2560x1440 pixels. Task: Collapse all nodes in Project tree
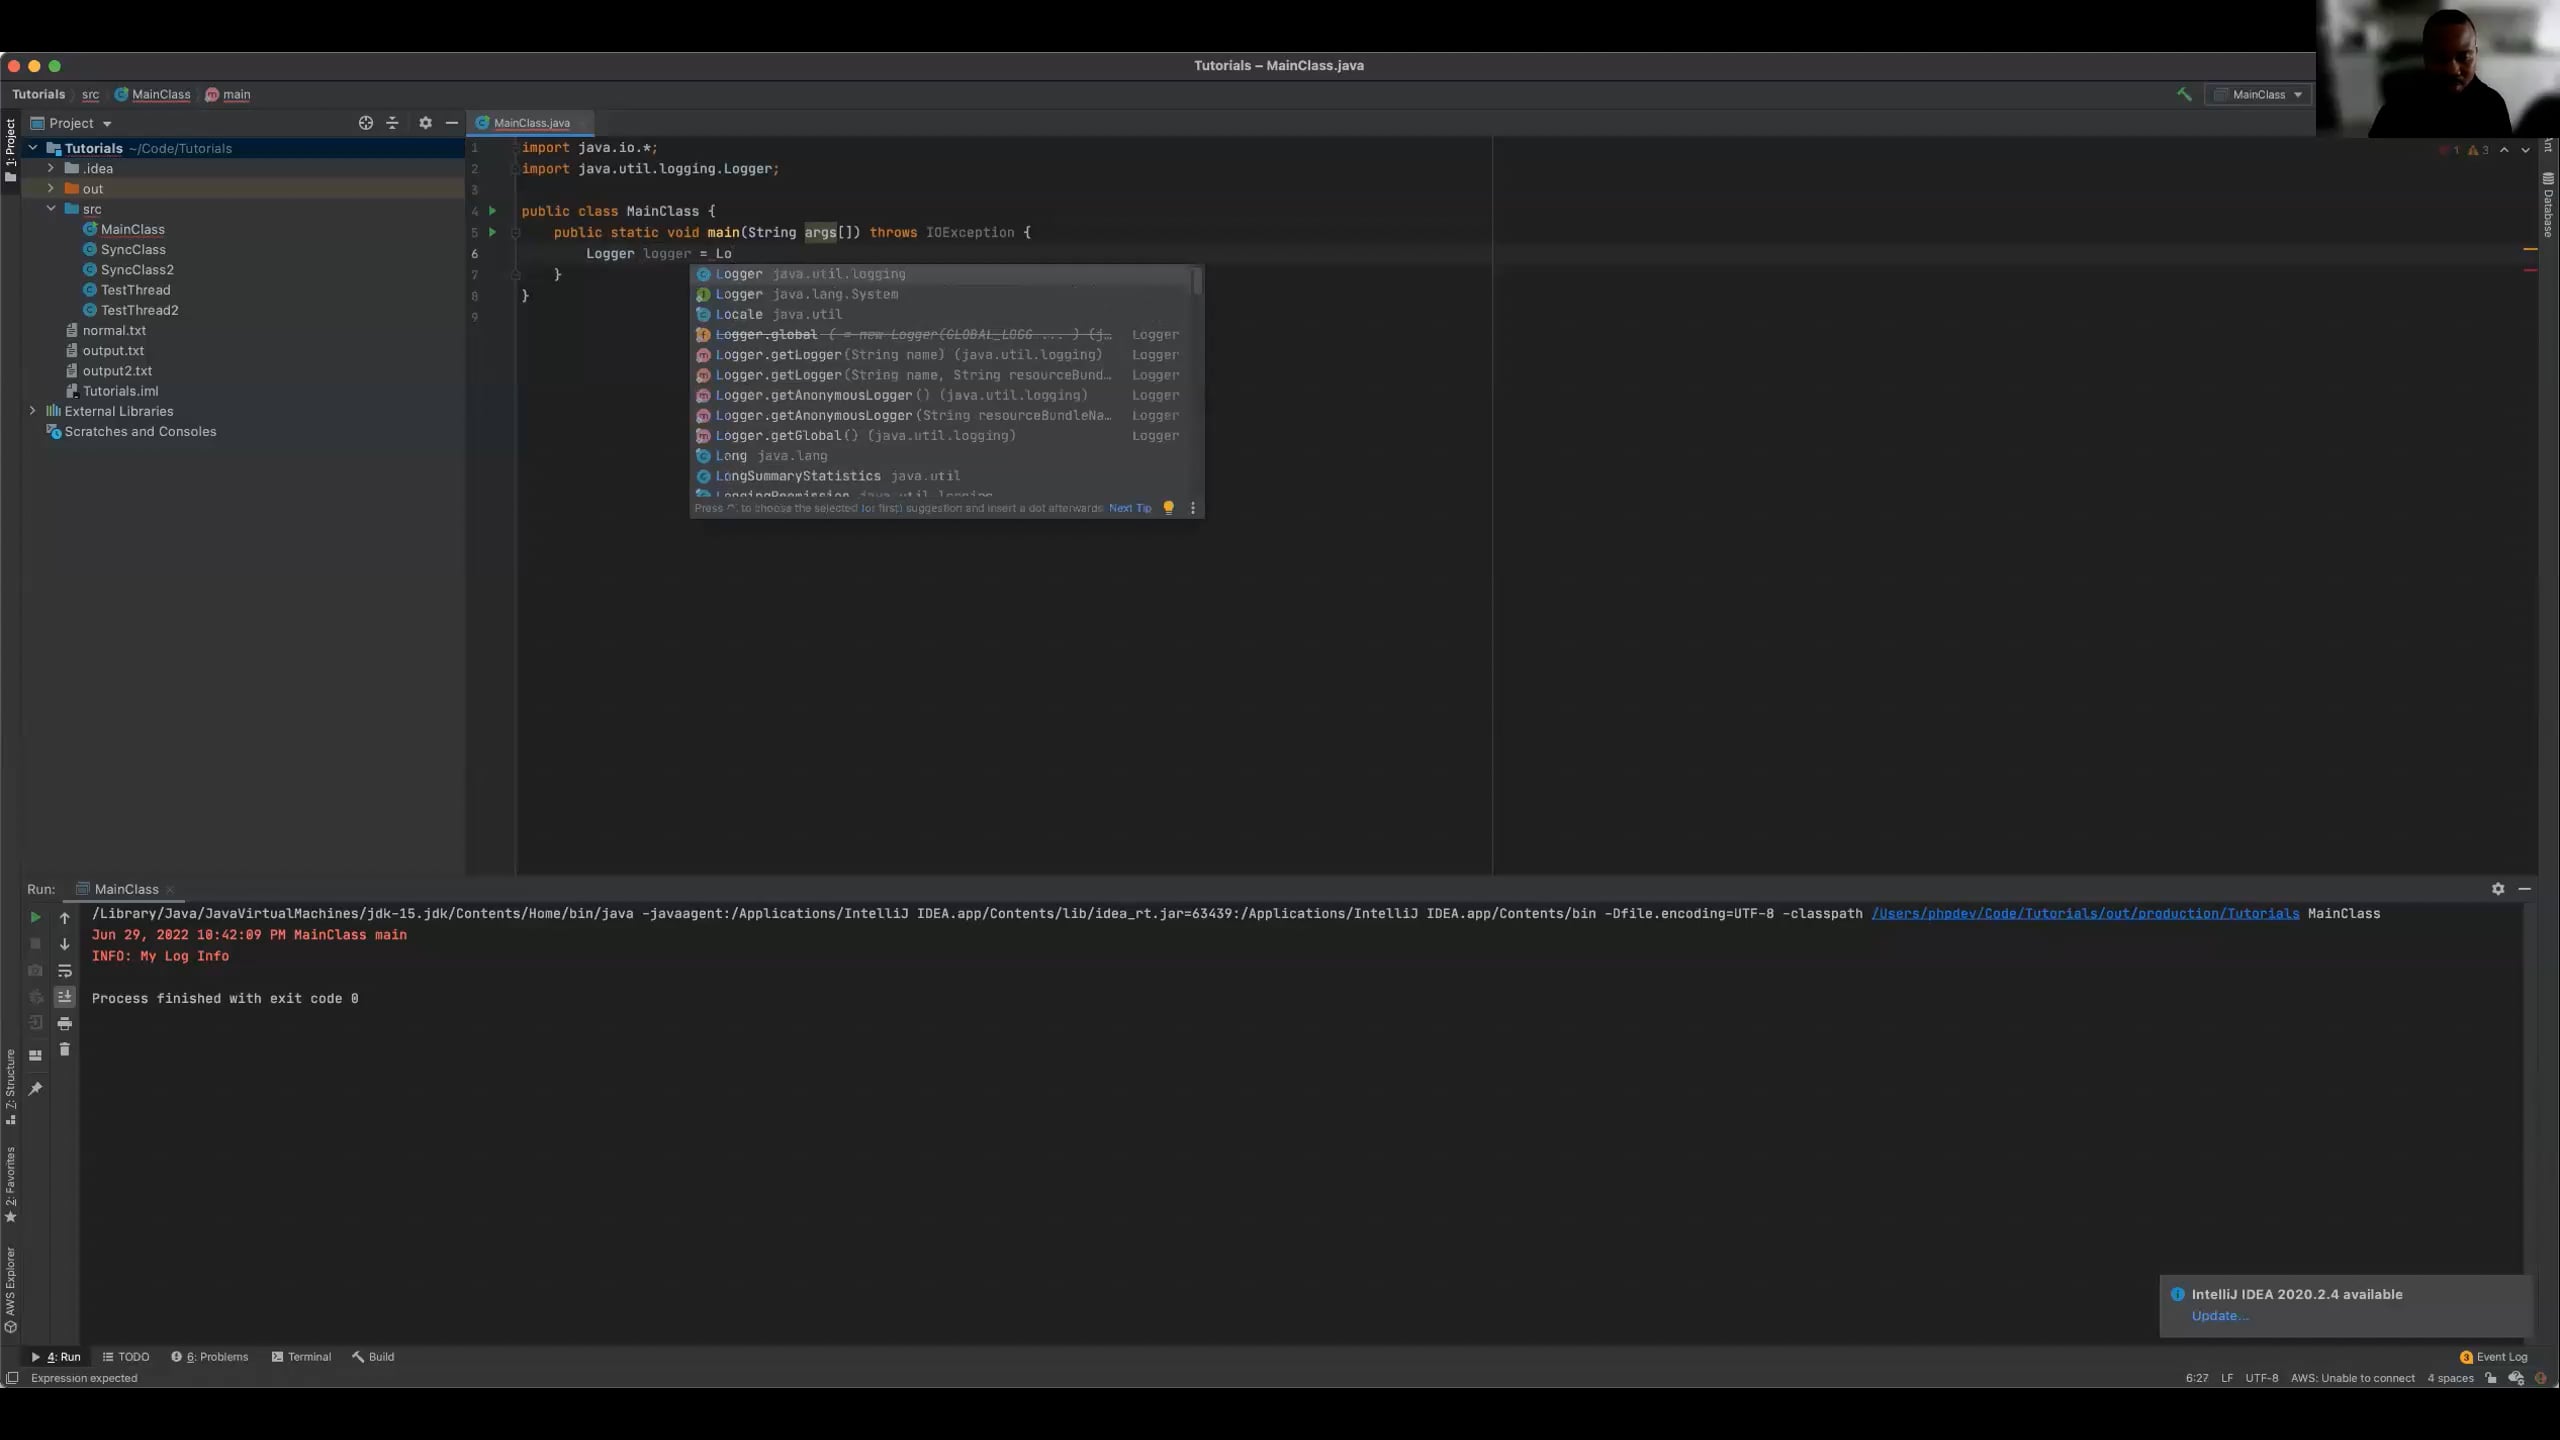[392, 122]
